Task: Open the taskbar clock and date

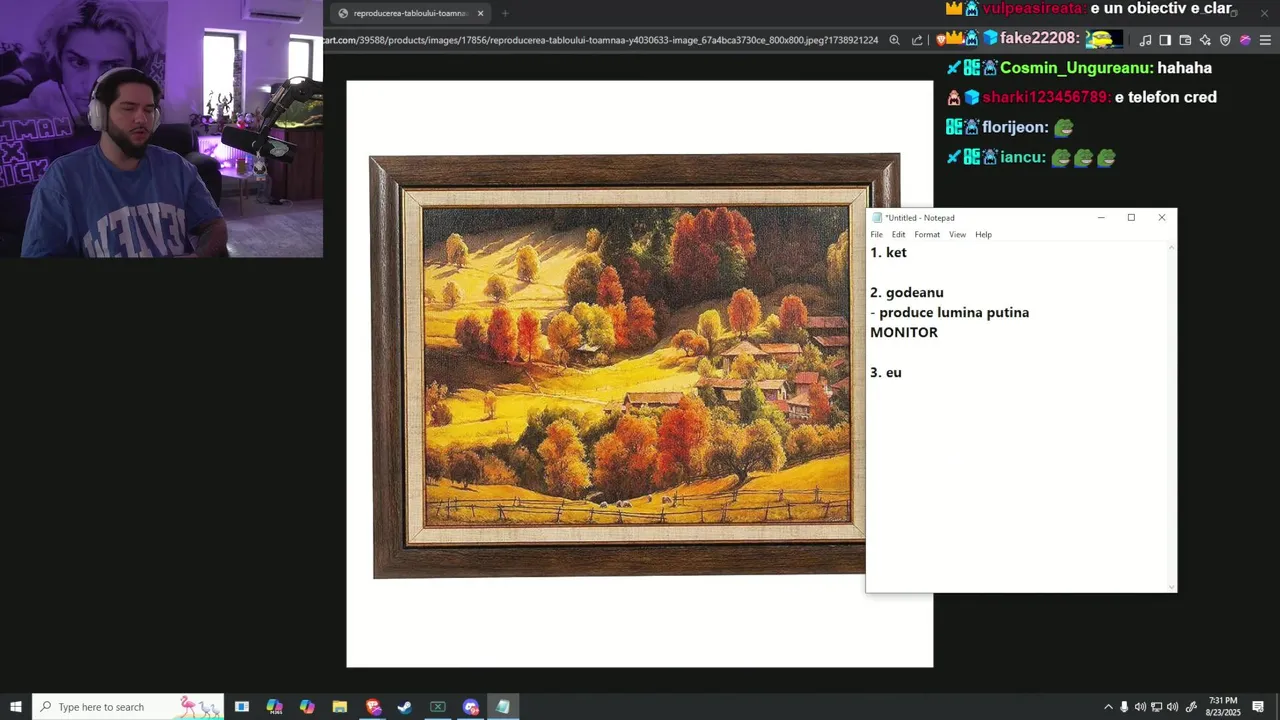Action: coord(1223,707)
